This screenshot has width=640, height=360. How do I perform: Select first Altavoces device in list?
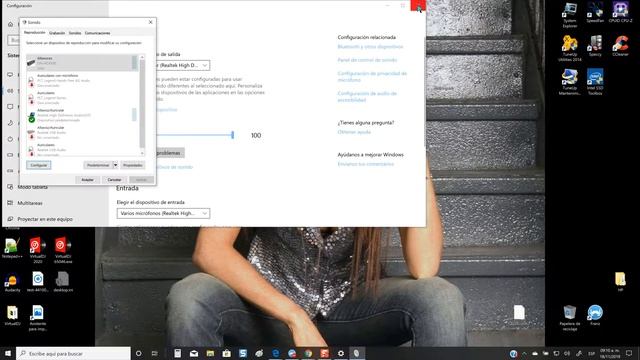pos(82,63)
